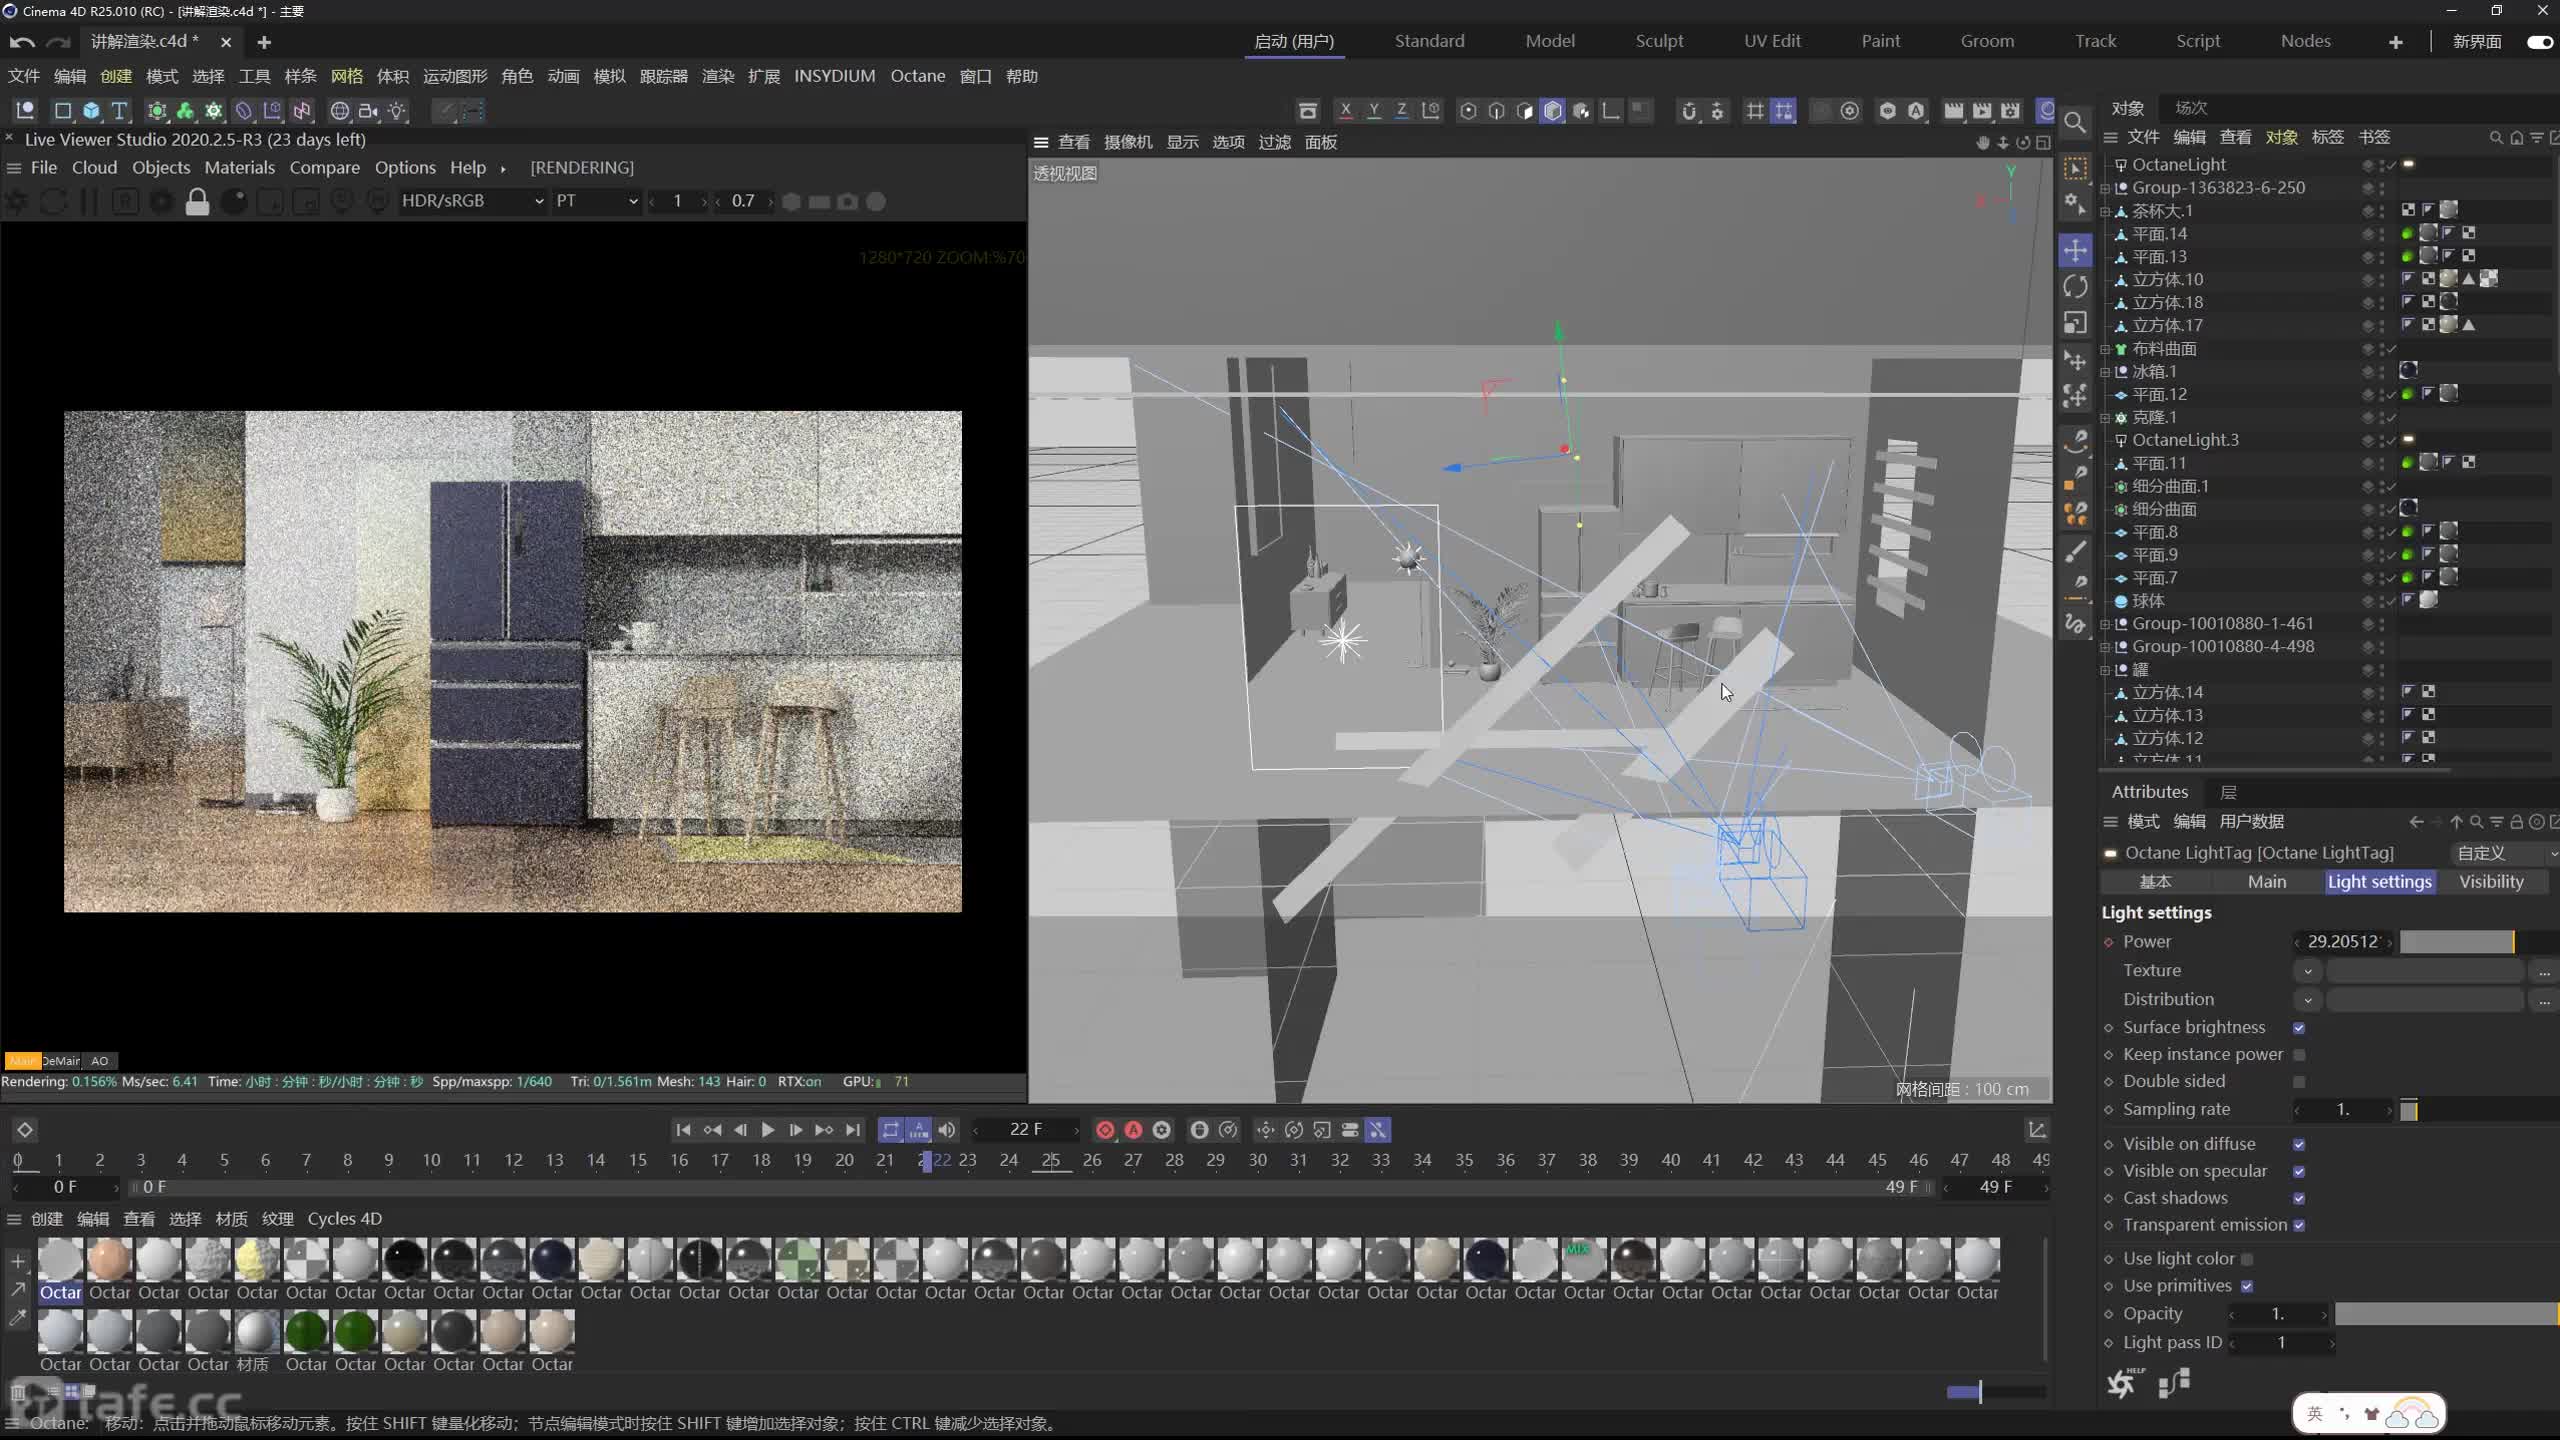The image size is (2560, 1440).
Task: Click the paint brush tool icon in sidebar
Action: point(2075,551)
